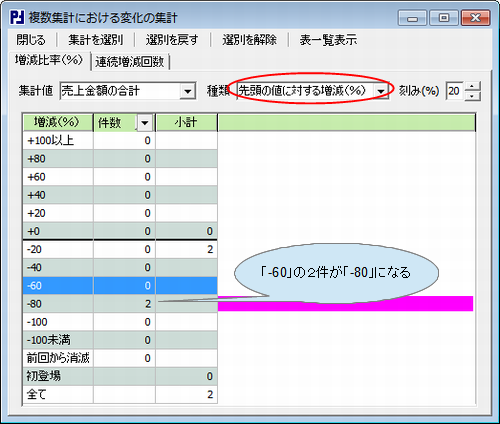
Task: Click the 集計を選別 menu item
Action: click(96, 40)
